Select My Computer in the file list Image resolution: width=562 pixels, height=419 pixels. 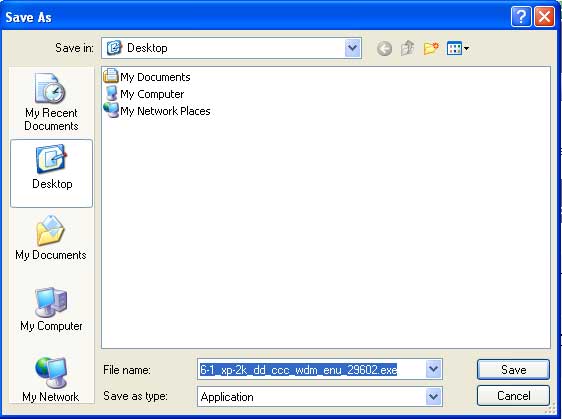point(144,94)
